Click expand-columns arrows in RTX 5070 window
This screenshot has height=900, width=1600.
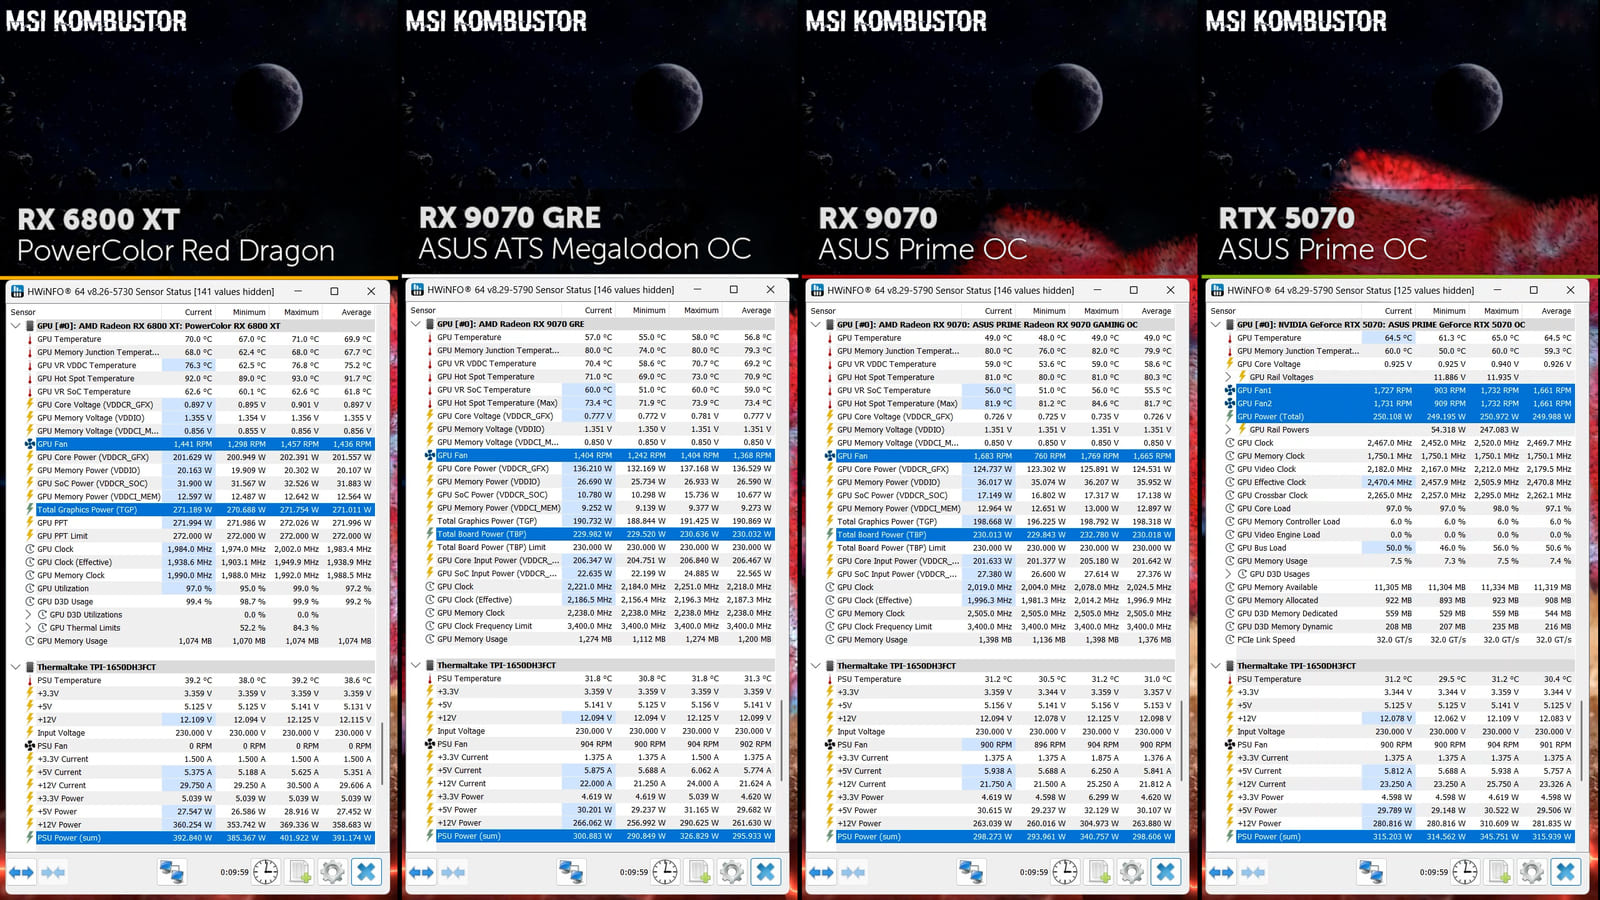pos(1221,873)
